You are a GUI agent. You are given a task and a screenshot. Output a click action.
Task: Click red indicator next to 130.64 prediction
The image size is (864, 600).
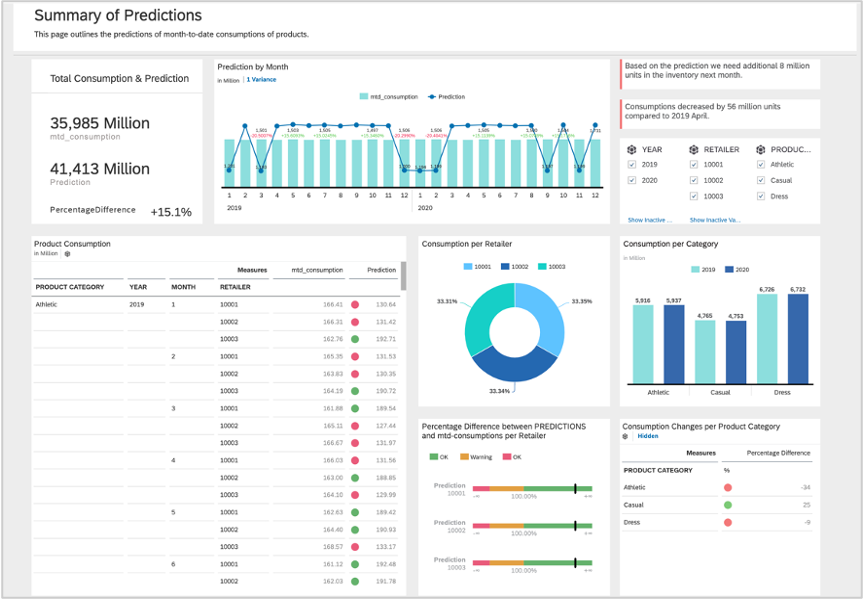[355, 305]
